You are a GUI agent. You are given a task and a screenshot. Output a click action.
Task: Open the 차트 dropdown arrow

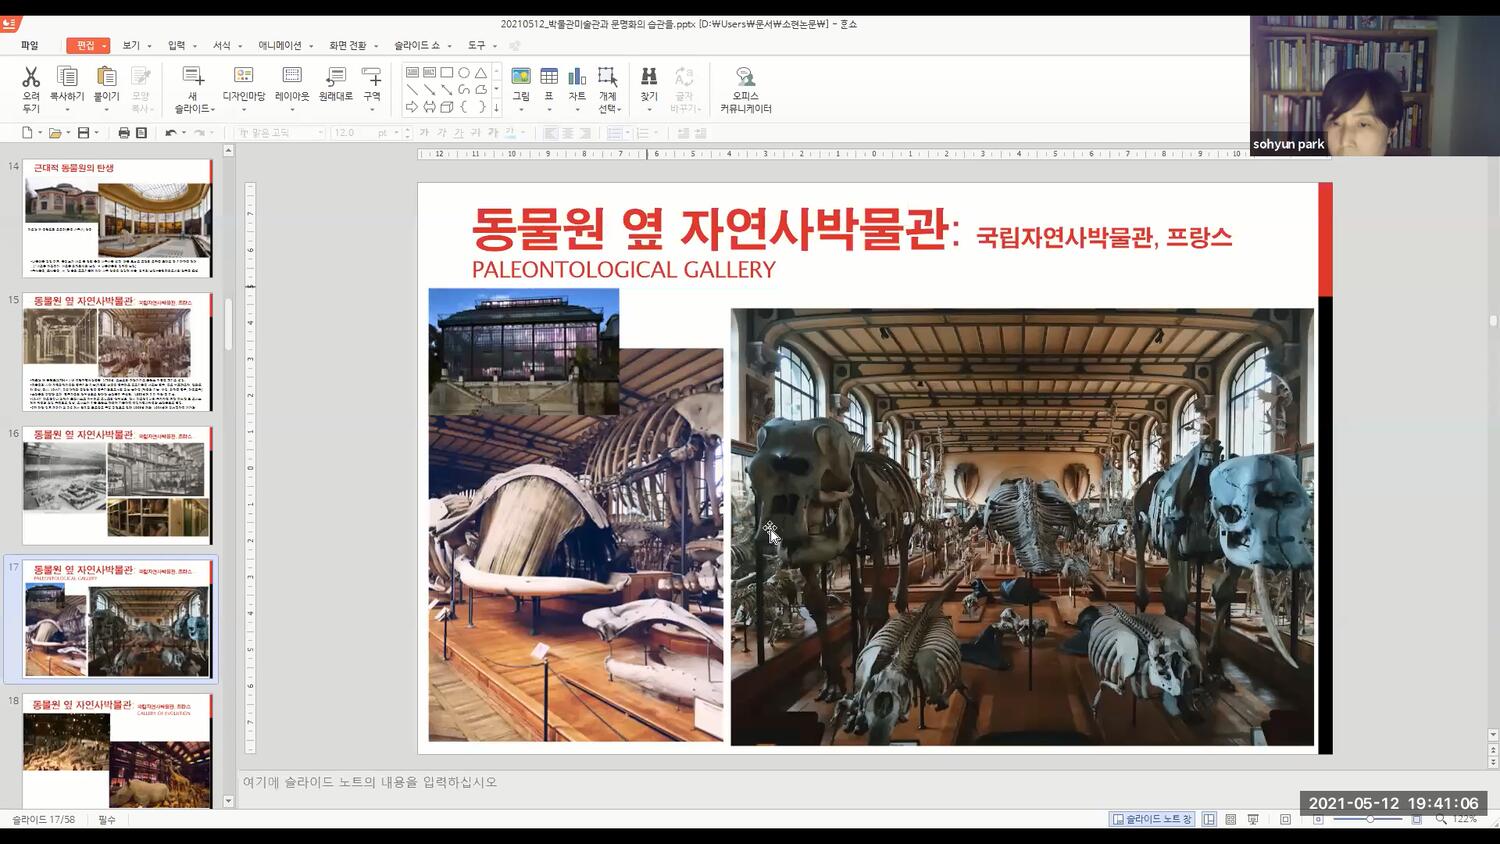click(x=577, y=109)
